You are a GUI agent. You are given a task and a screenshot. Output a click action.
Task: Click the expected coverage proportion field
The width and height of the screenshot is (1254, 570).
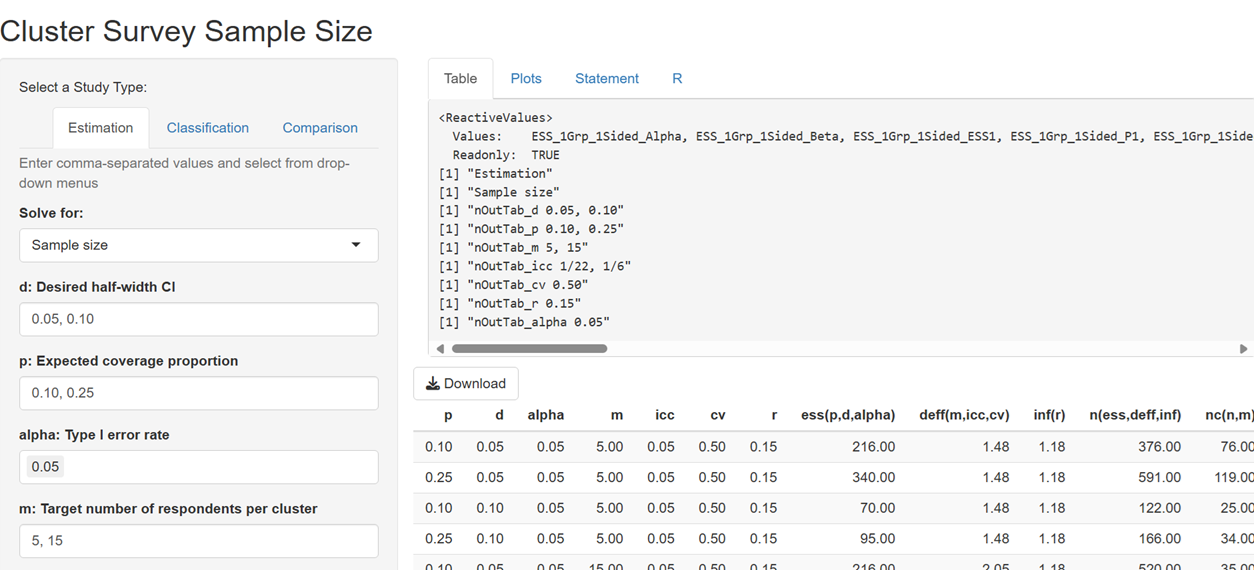(198, 393)
